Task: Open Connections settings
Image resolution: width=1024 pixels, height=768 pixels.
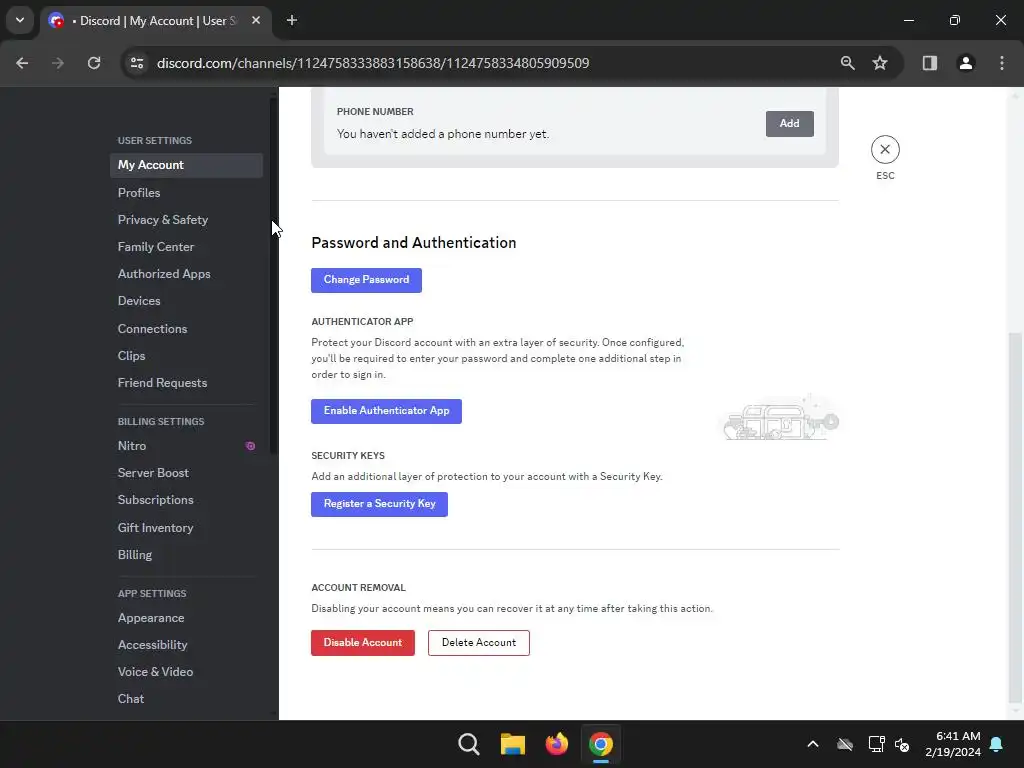Action: [x=186, y=329]
